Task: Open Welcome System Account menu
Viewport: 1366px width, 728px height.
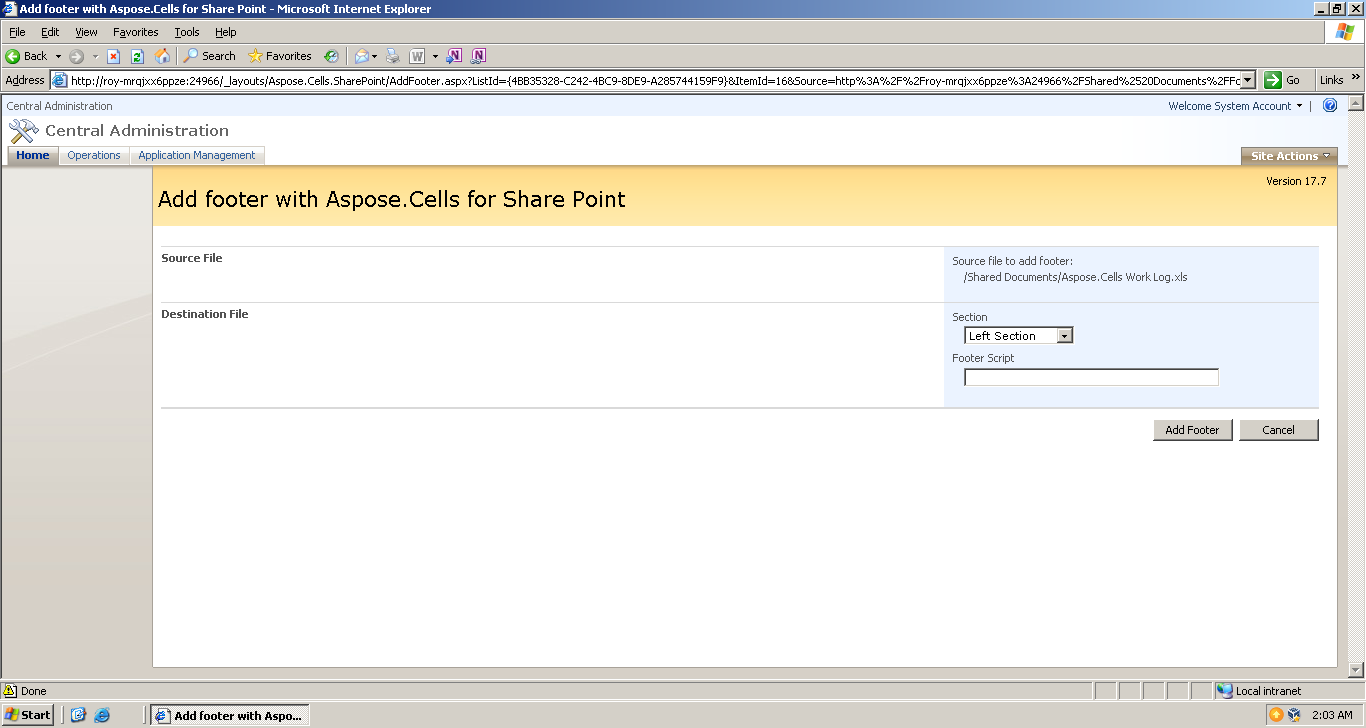Action: tap(1235, 106)
